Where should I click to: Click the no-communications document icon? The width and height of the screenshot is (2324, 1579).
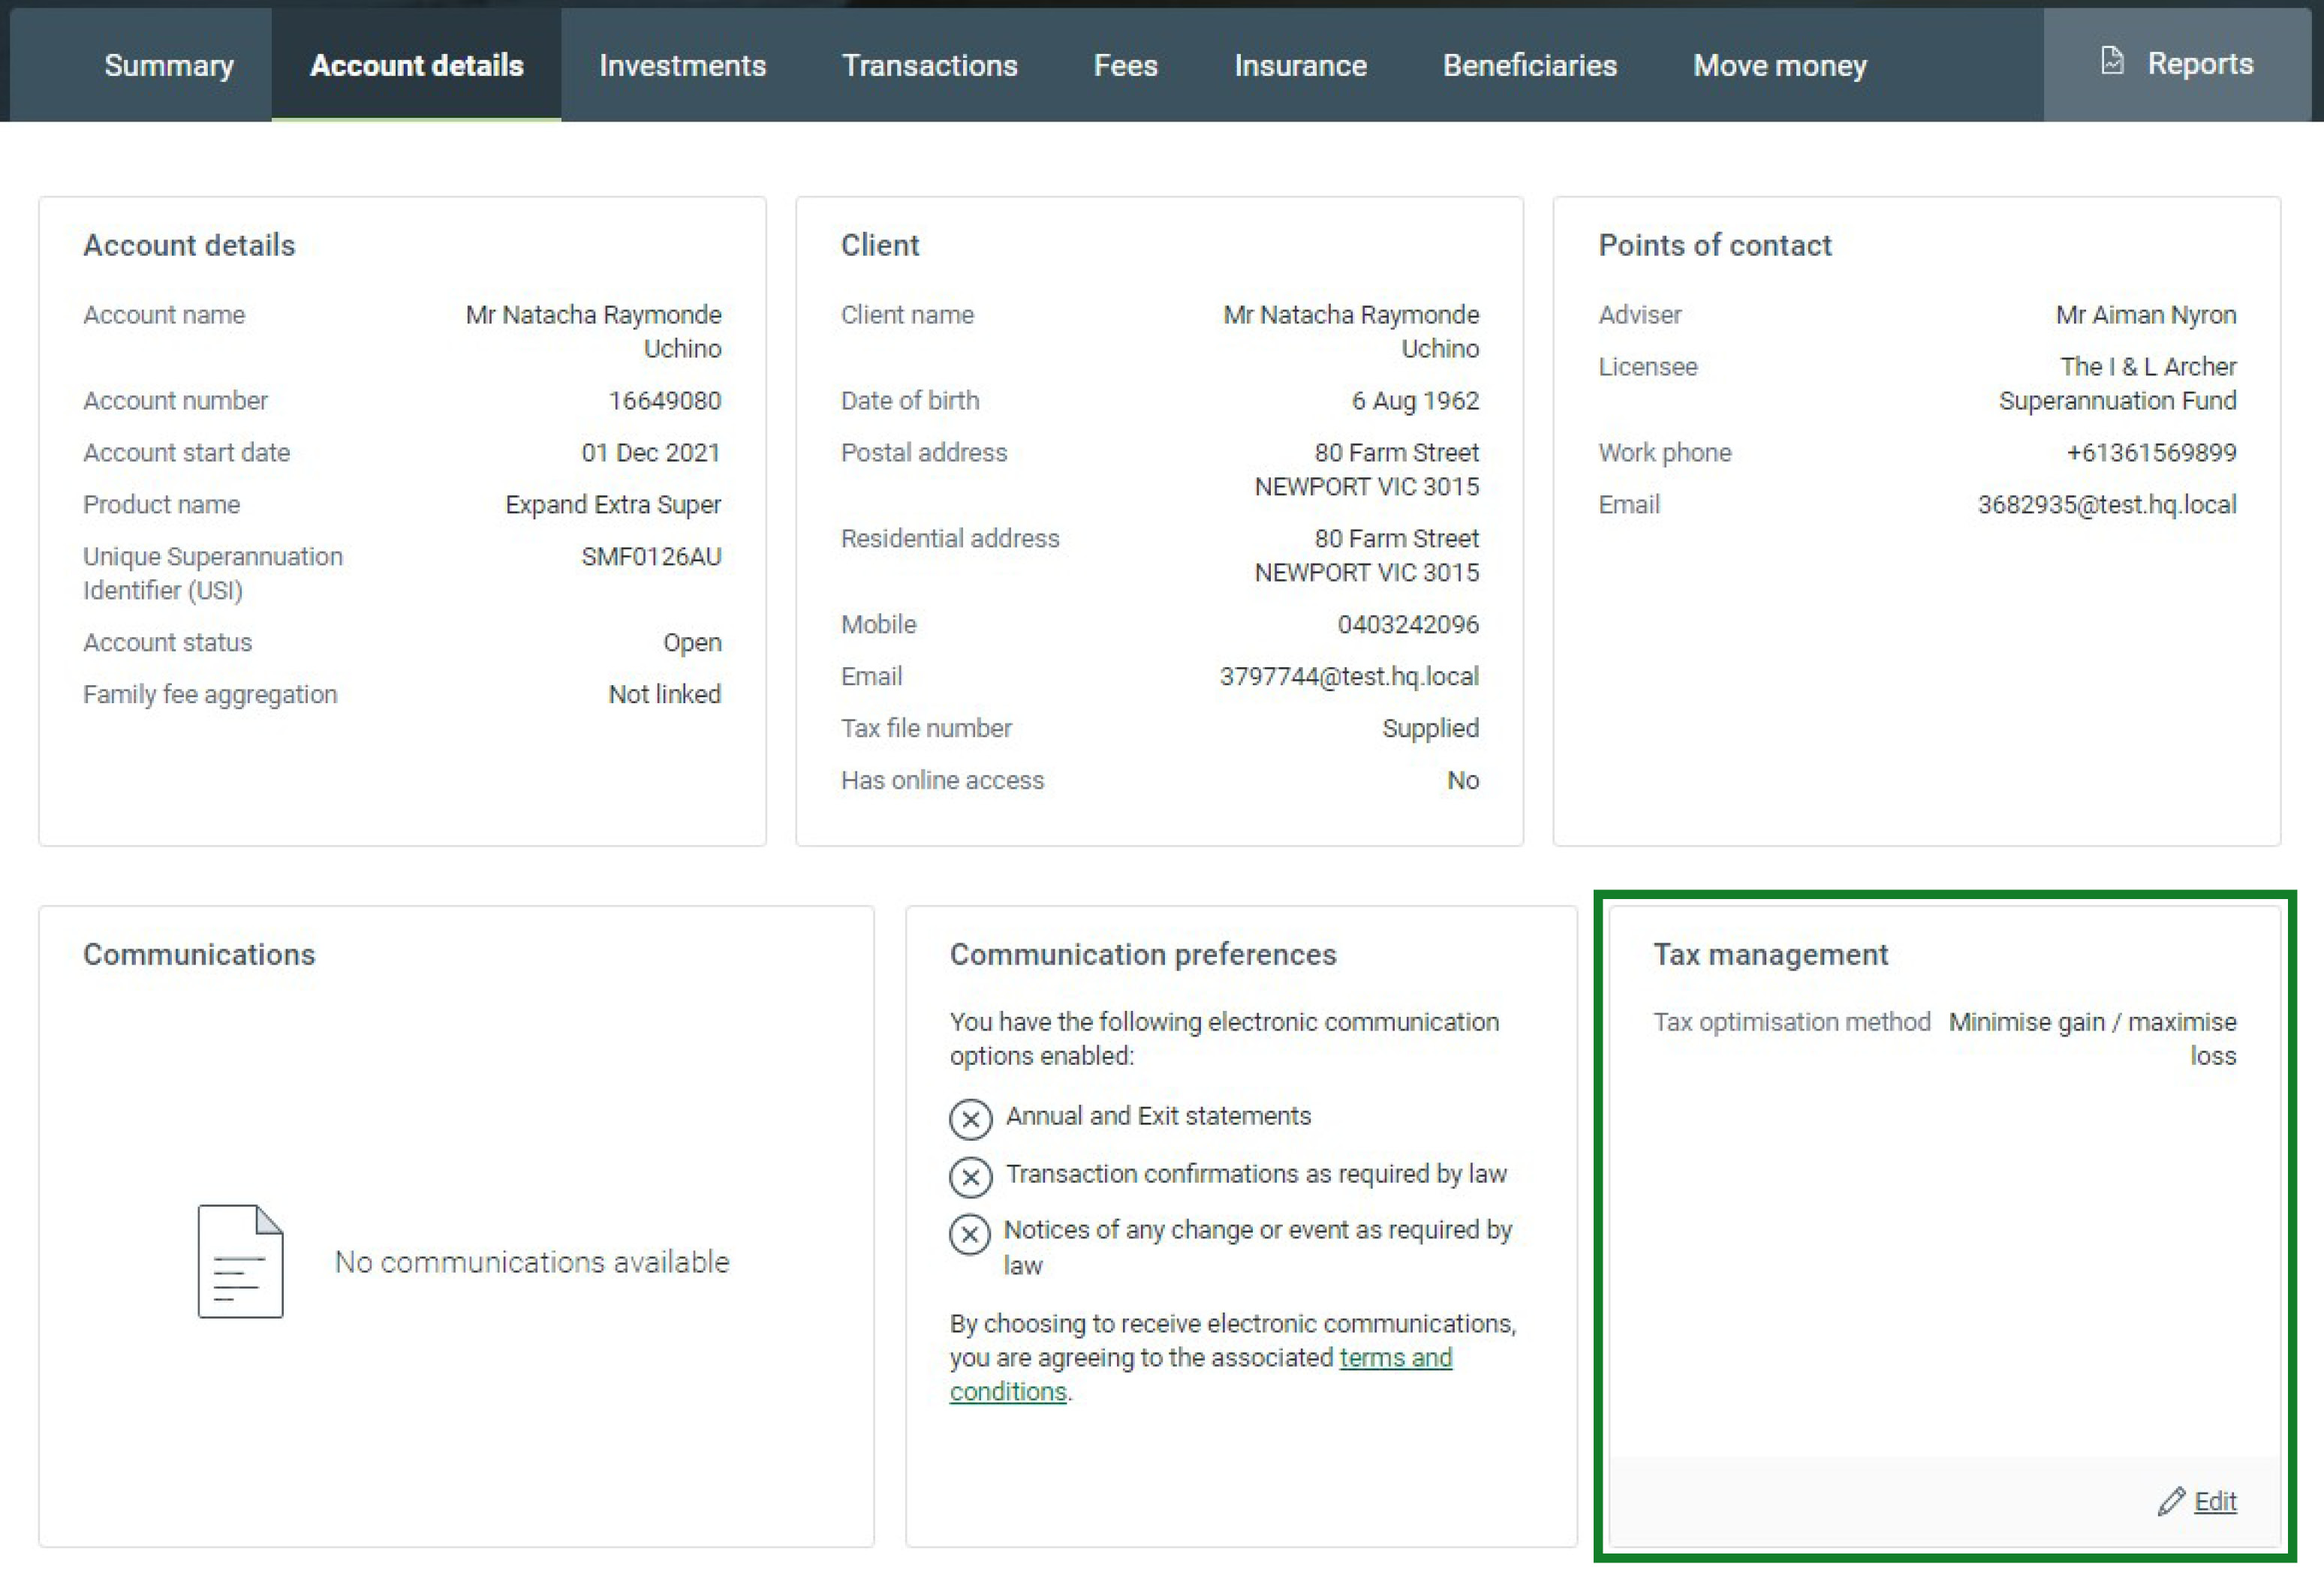[x=240, y=1261]
